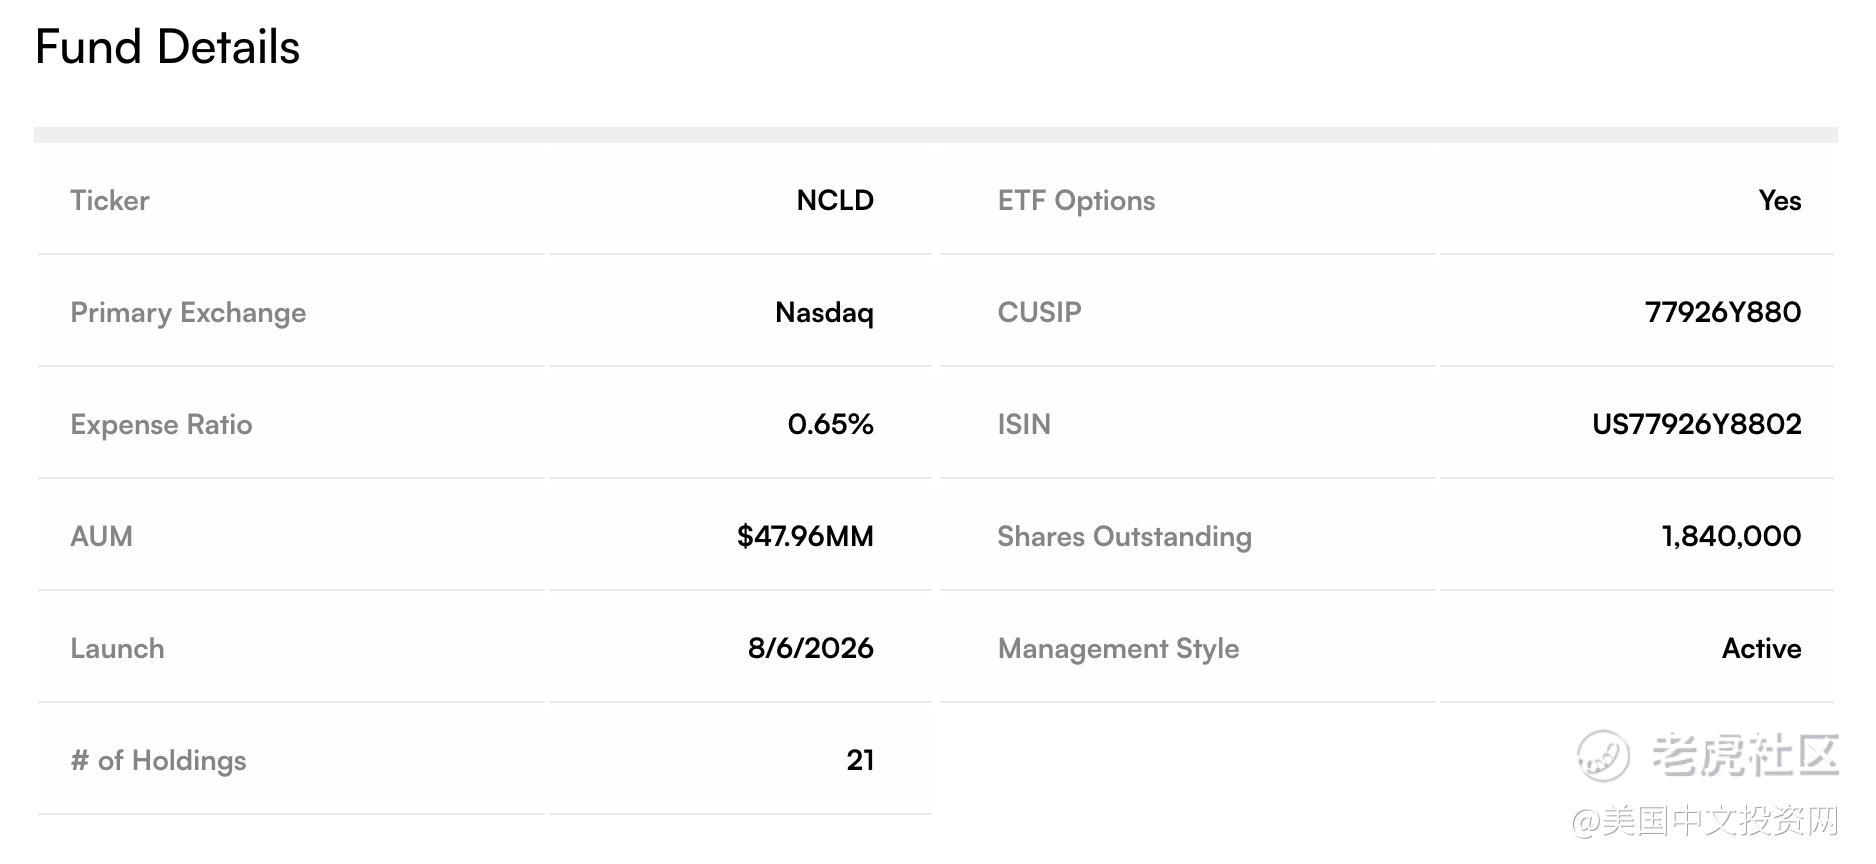Screen dimensions: 1876x864
Task: Click the Launch date 8/6/2026
Action: click(x=811, y=648)
